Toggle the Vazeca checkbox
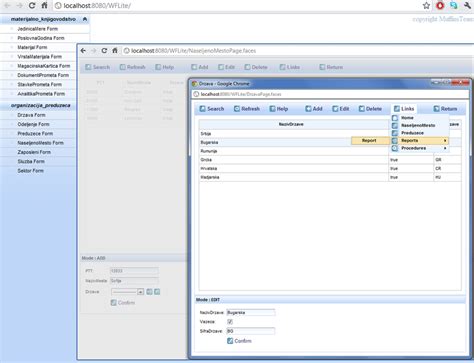The width and height of the screenshot is (474, 363). [x=230, y=322]
